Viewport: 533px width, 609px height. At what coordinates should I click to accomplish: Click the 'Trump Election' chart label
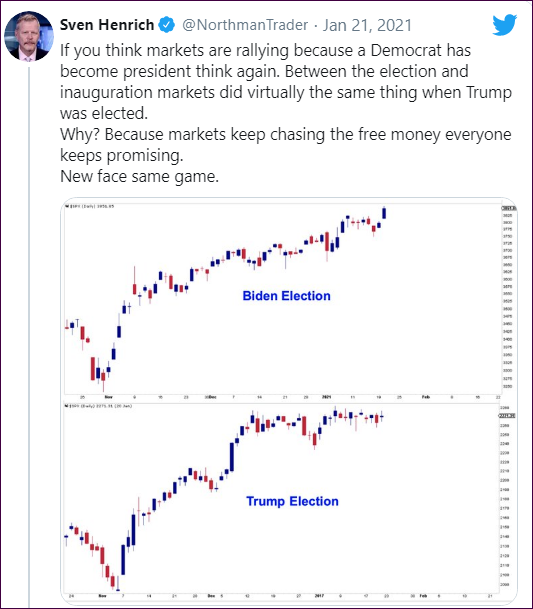(x=292, y=501)
